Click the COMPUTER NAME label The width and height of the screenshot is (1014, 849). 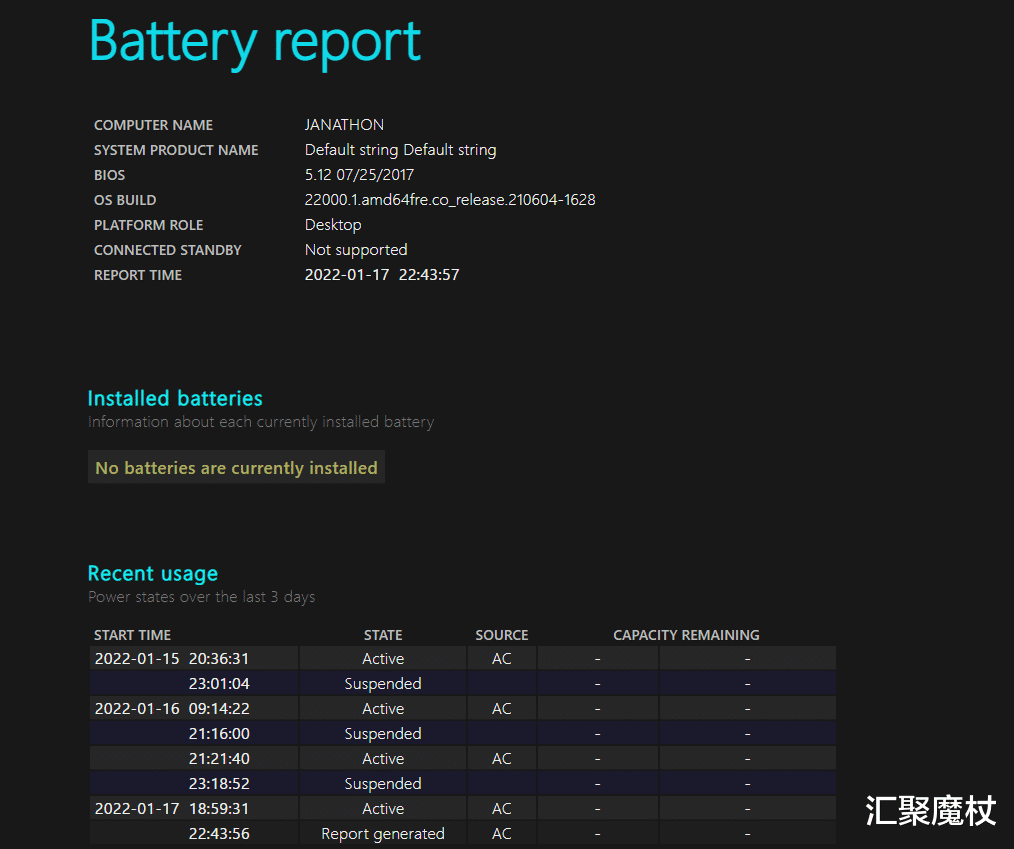pos(153,125)
